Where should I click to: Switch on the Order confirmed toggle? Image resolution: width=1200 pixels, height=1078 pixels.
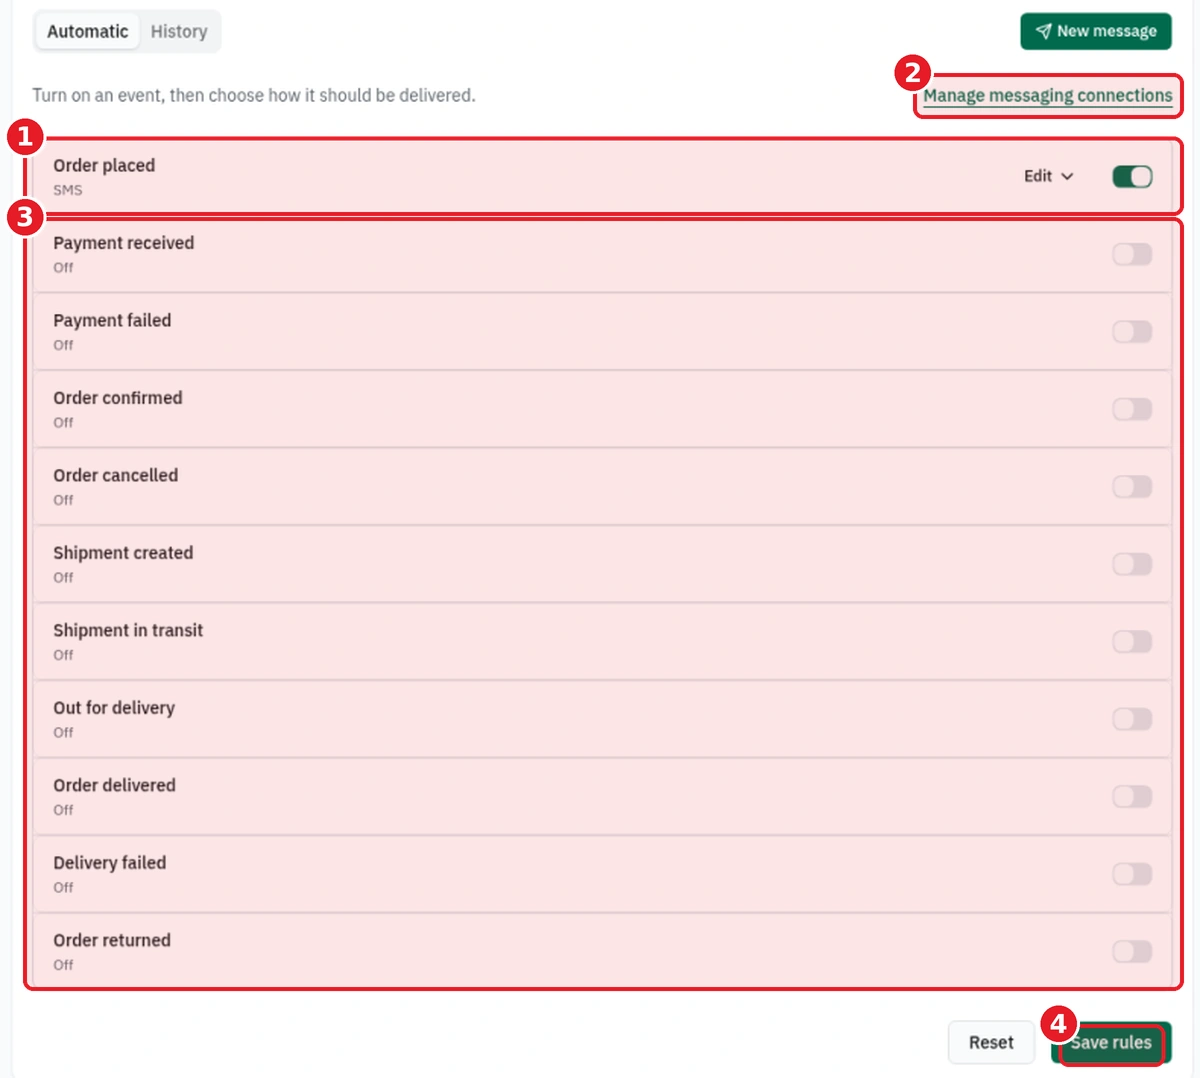coord(1132,409)
